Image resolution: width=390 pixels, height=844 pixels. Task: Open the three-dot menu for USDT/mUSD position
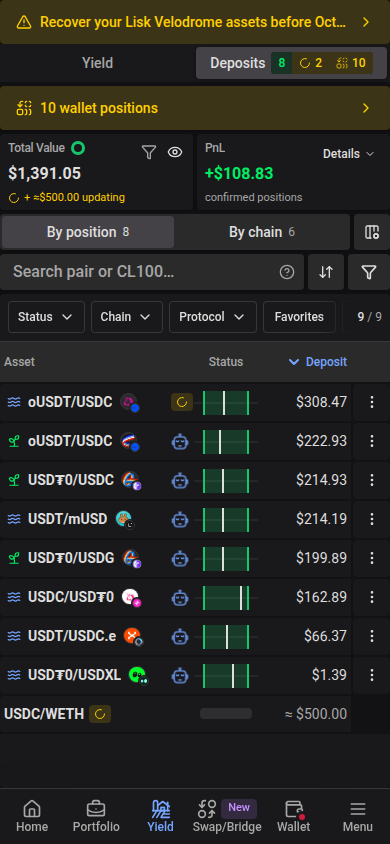[x=371, y=519]
